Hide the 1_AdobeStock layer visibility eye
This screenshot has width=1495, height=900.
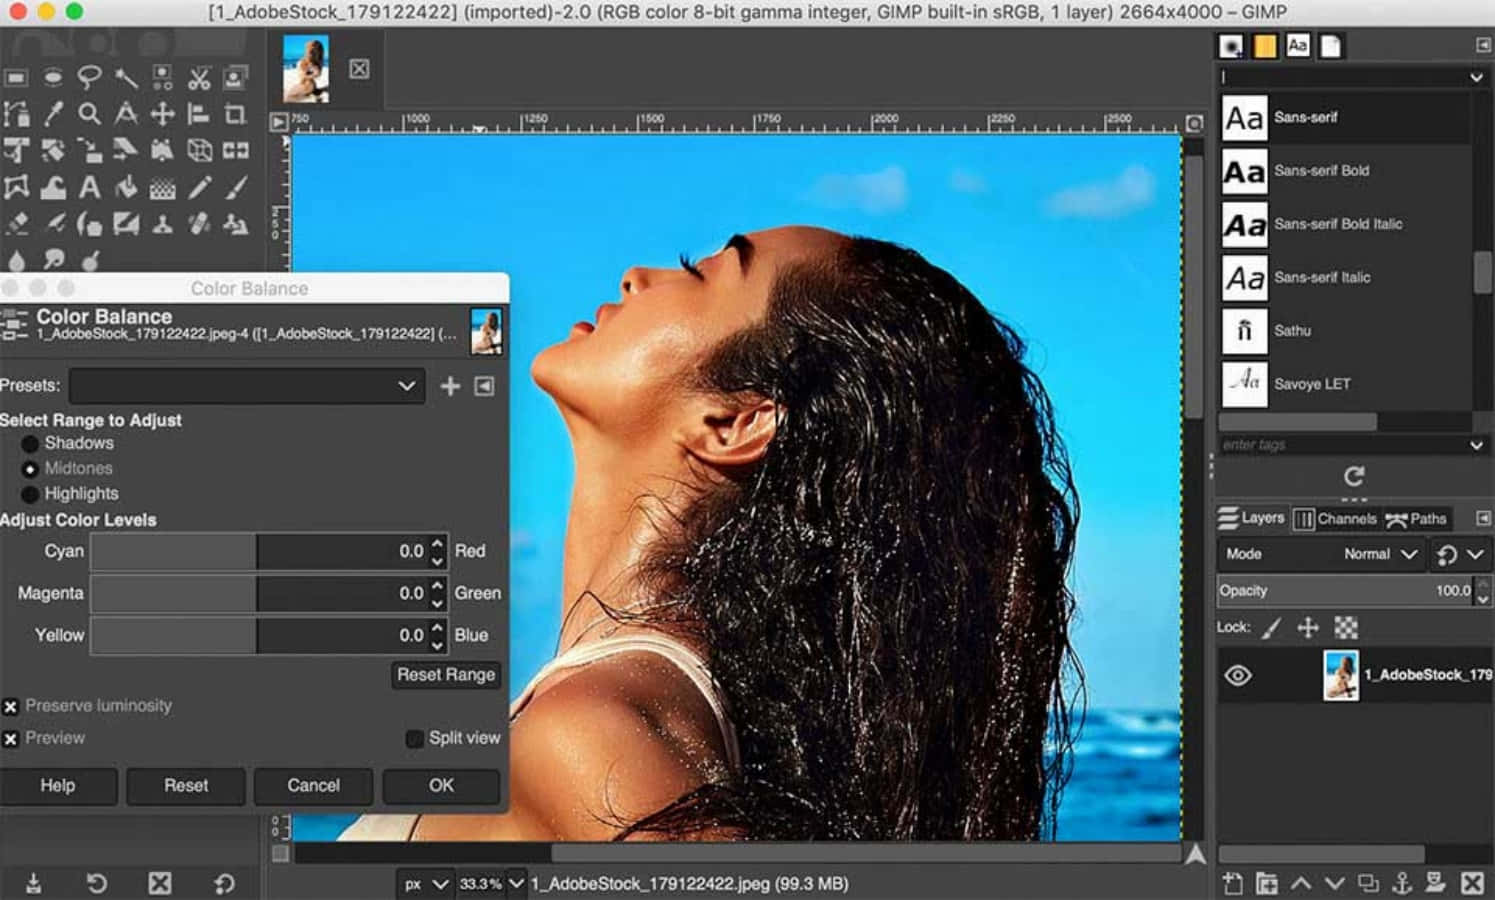(1238, 675)
